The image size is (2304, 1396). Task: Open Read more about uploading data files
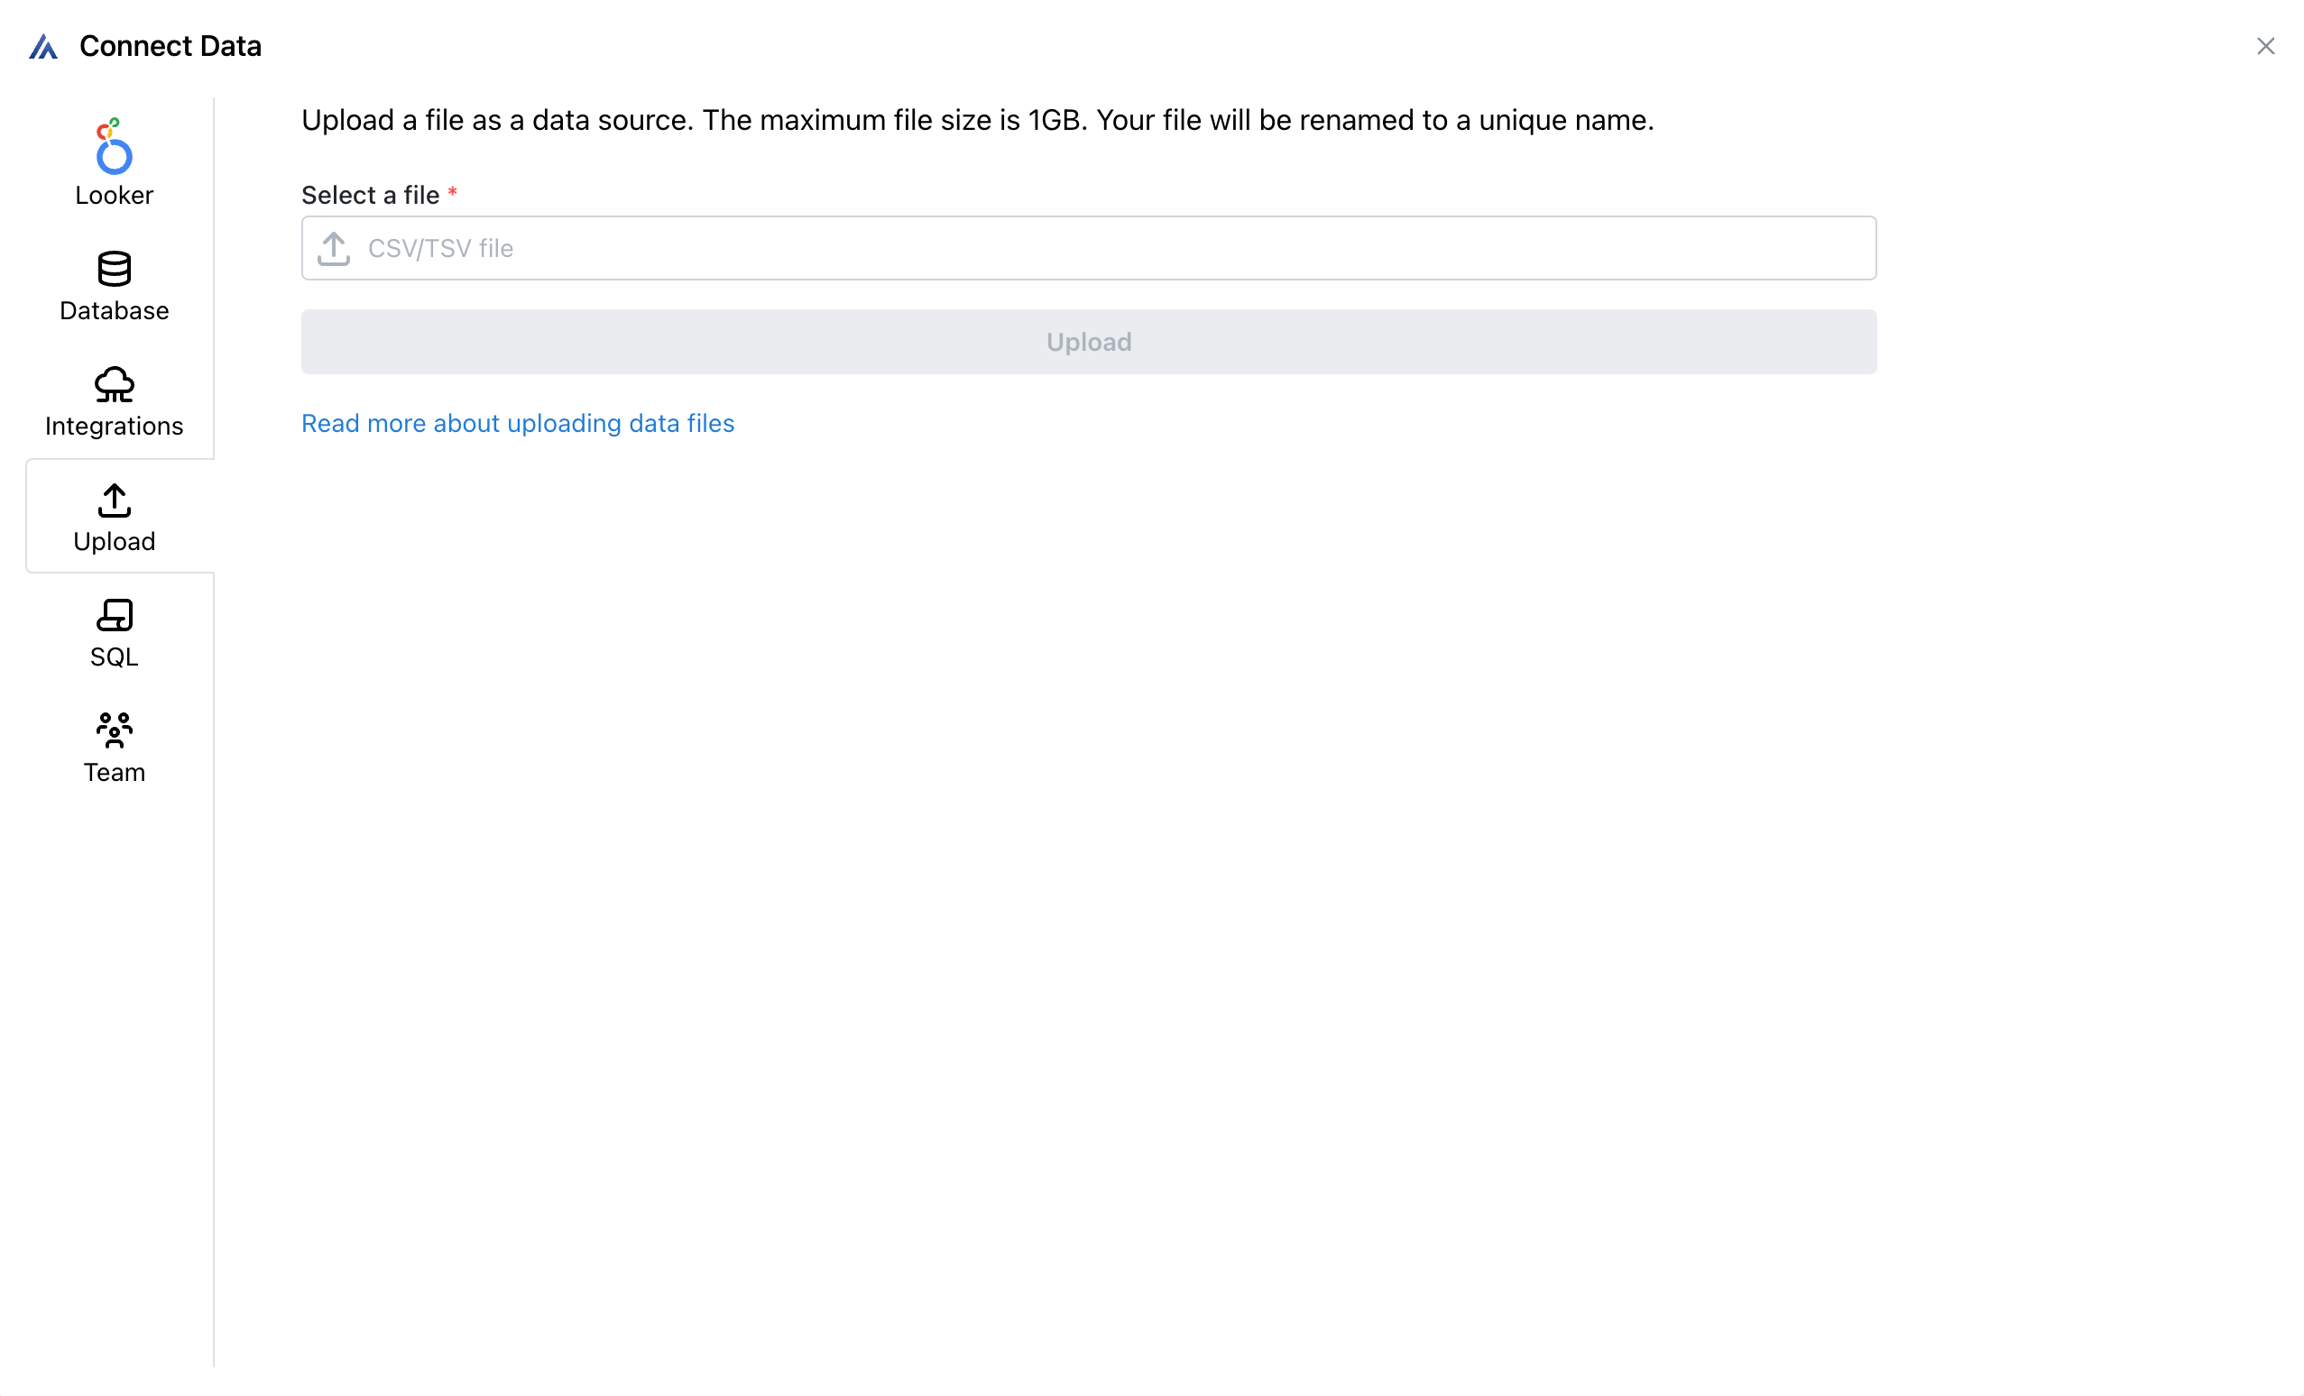pyautogui.click(x=517, y=423)
